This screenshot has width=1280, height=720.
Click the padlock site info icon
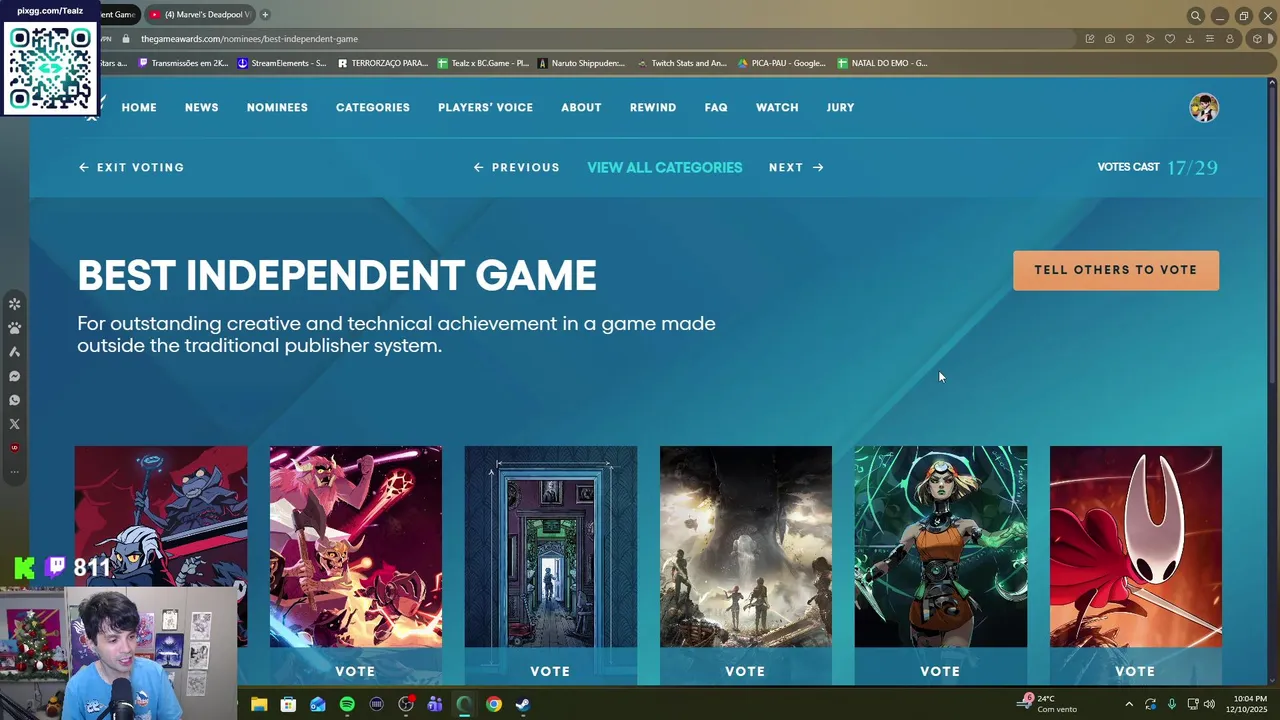pos(126,39)
